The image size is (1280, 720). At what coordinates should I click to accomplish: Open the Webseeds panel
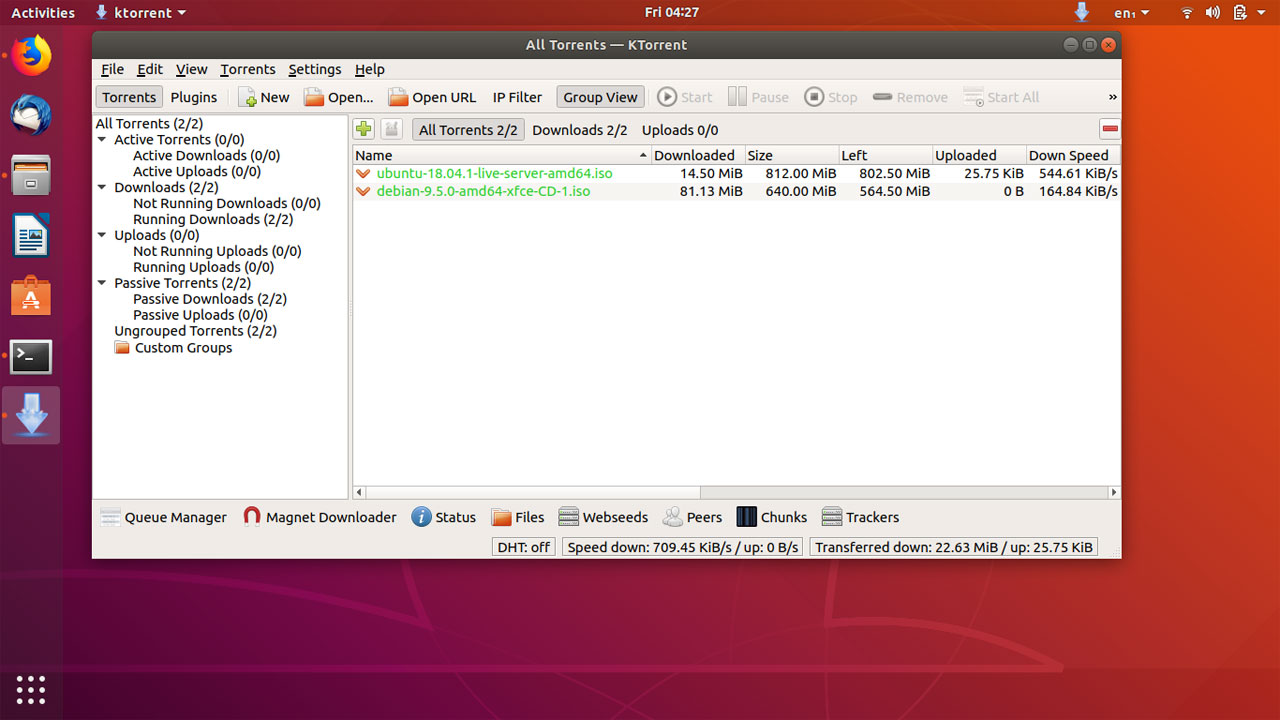(603, 517)
